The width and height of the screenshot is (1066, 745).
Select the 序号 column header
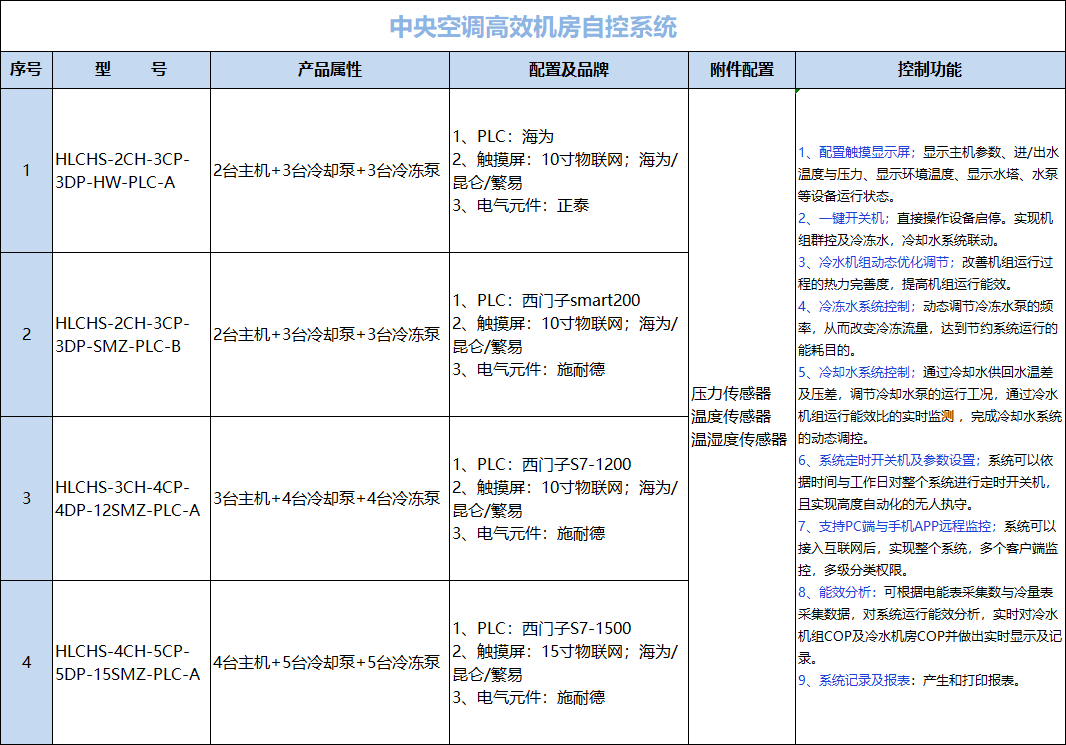26,70
